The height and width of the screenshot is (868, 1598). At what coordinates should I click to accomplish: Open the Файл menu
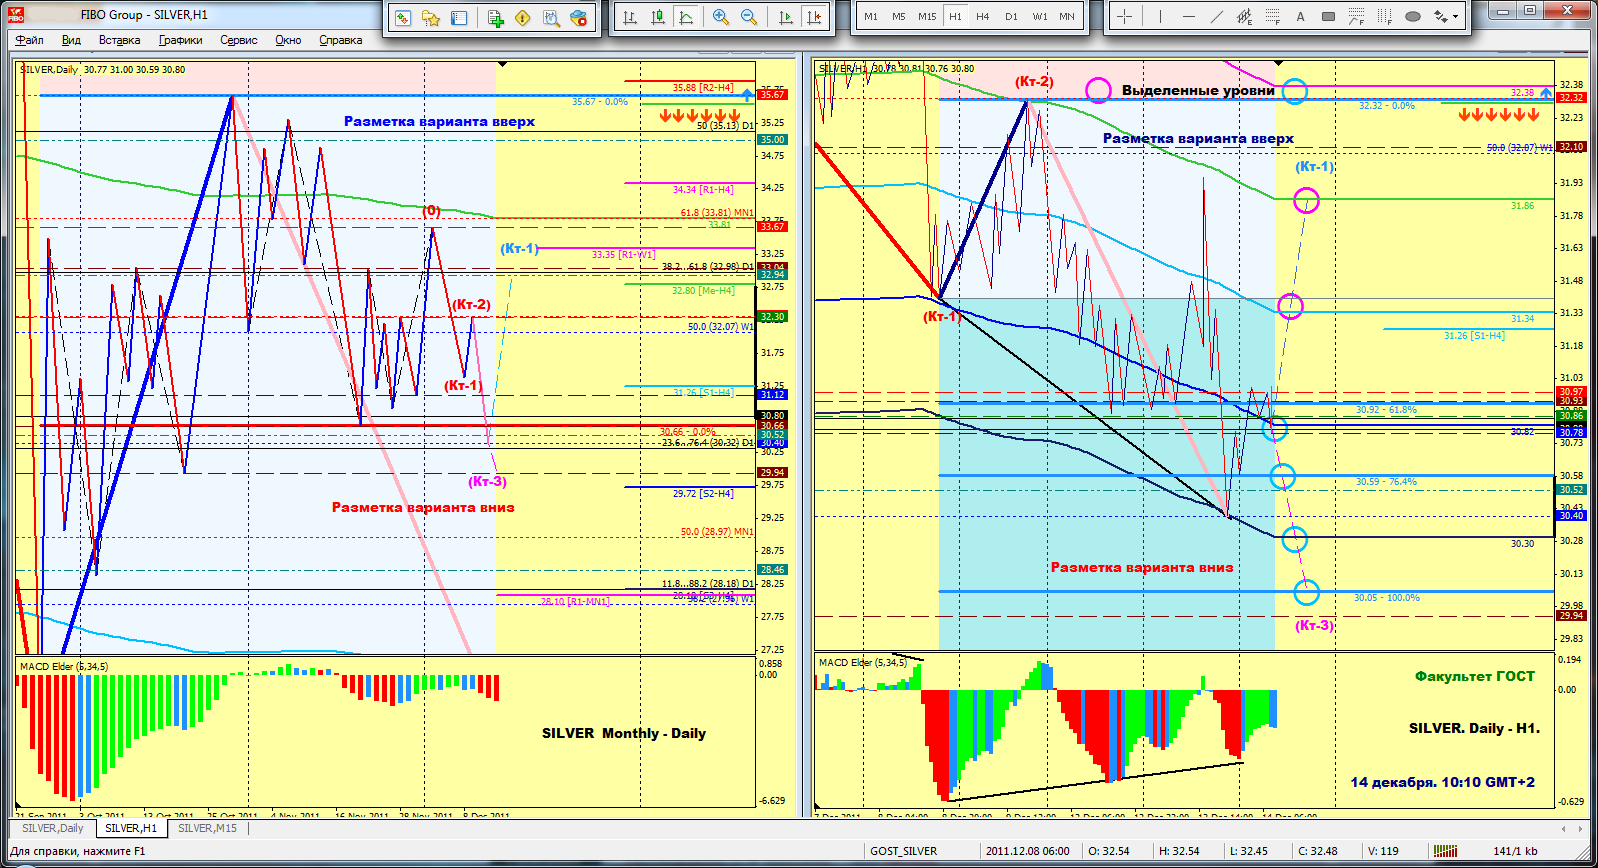29,40
